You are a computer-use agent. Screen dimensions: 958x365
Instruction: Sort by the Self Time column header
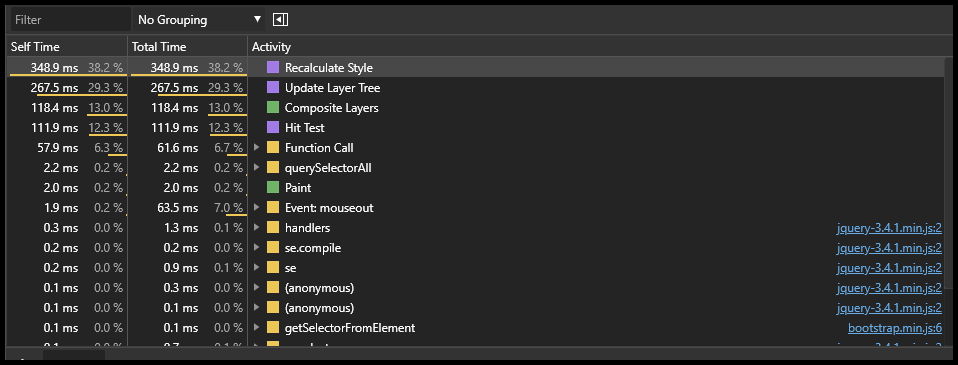67,46
